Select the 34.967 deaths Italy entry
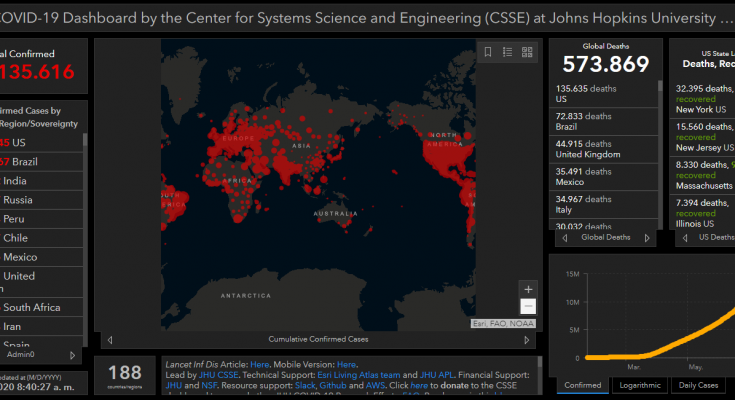735x400 pixels. (604, 204)
